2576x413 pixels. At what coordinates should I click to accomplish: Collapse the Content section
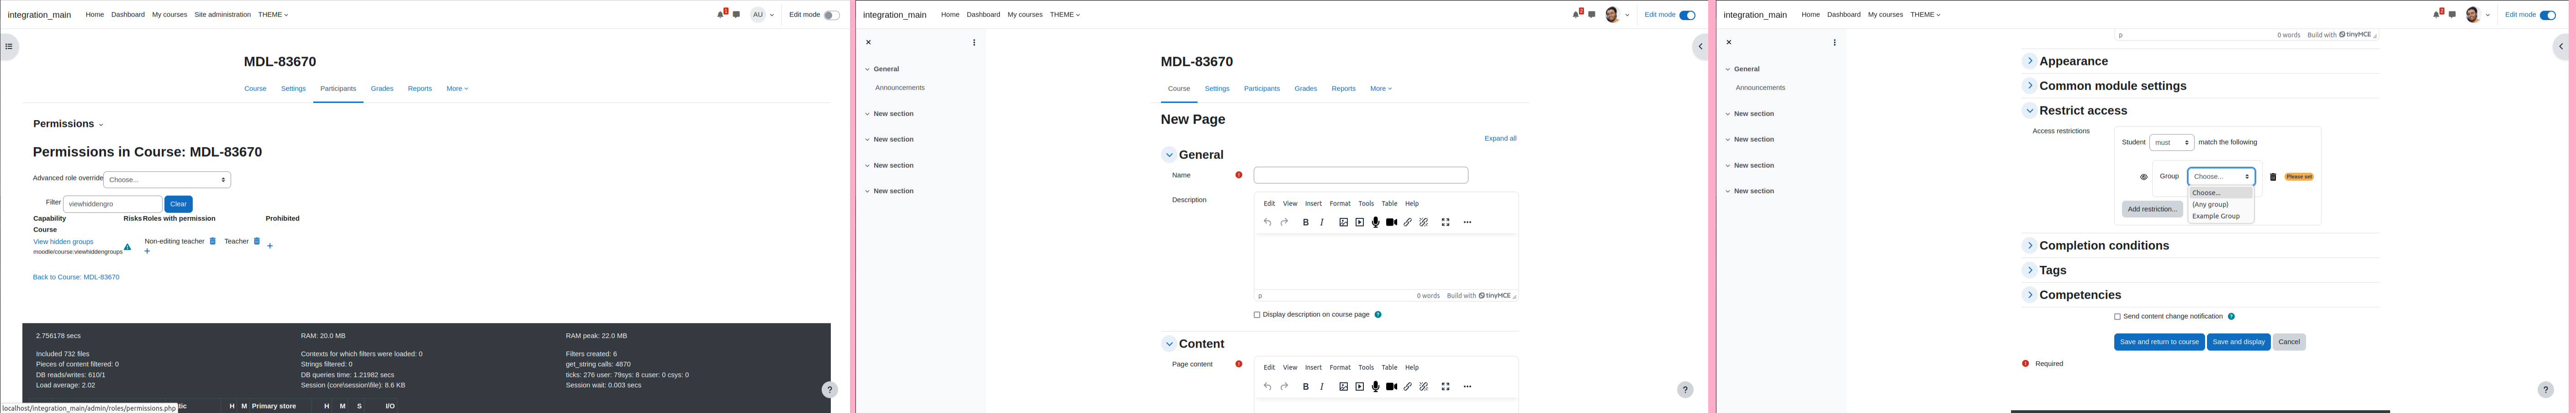pos(1168,344)
